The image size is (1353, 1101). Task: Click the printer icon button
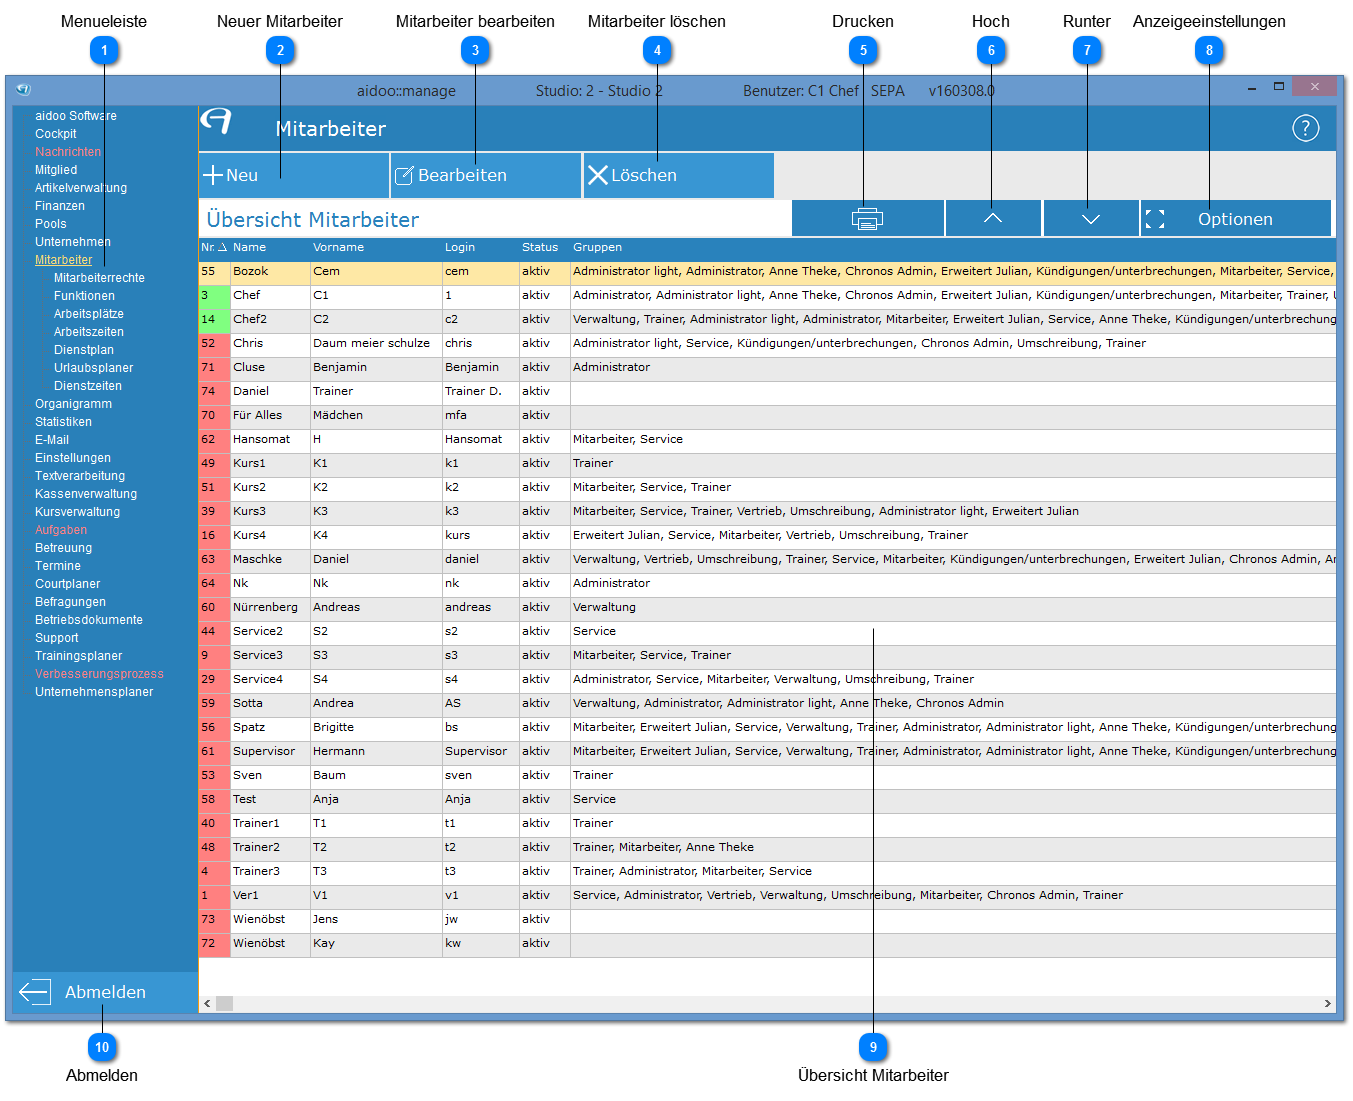867,218
